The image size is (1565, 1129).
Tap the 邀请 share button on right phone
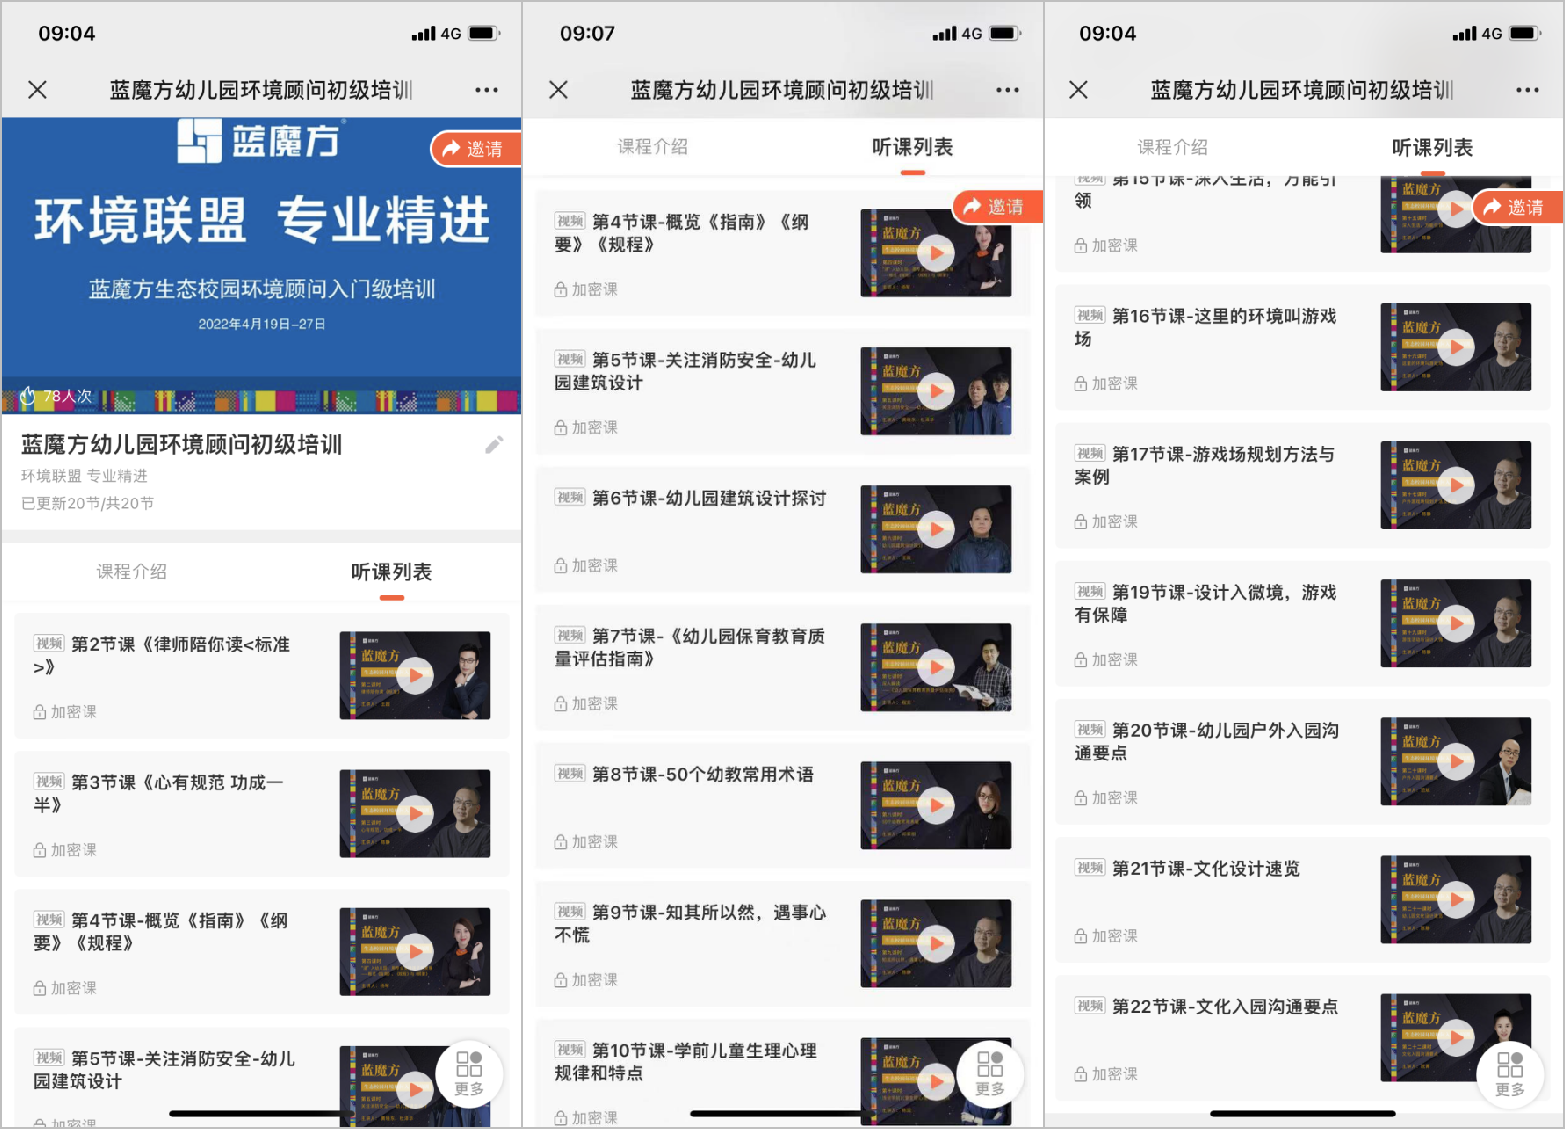[x=1517, y=207]
